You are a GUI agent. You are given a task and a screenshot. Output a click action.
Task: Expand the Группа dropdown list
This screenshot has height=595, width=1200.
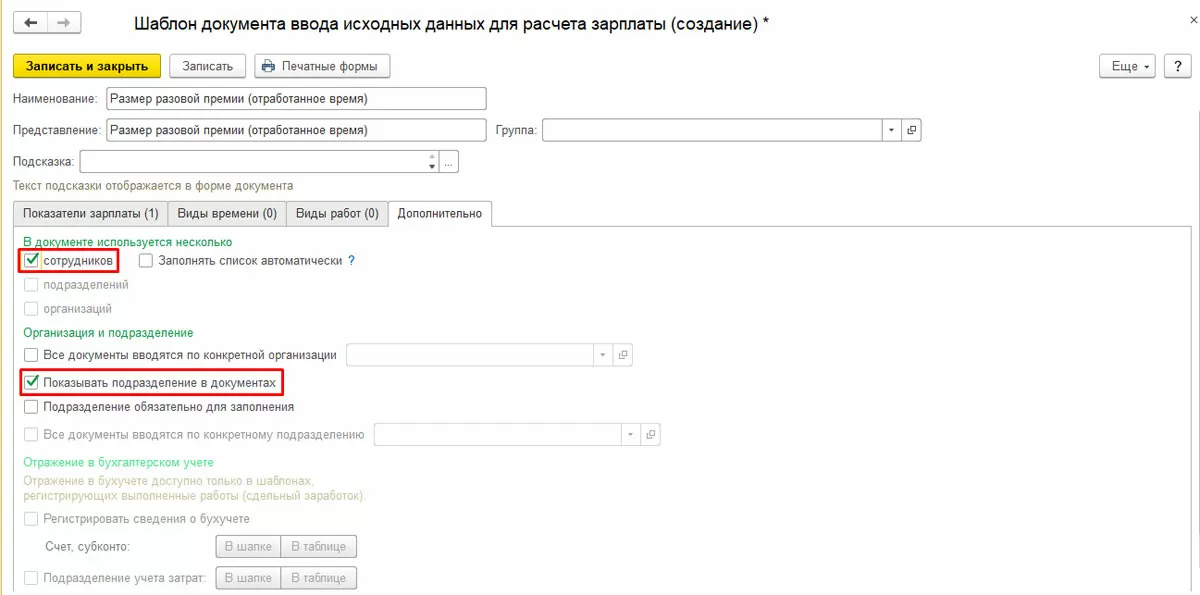point(891,130)
